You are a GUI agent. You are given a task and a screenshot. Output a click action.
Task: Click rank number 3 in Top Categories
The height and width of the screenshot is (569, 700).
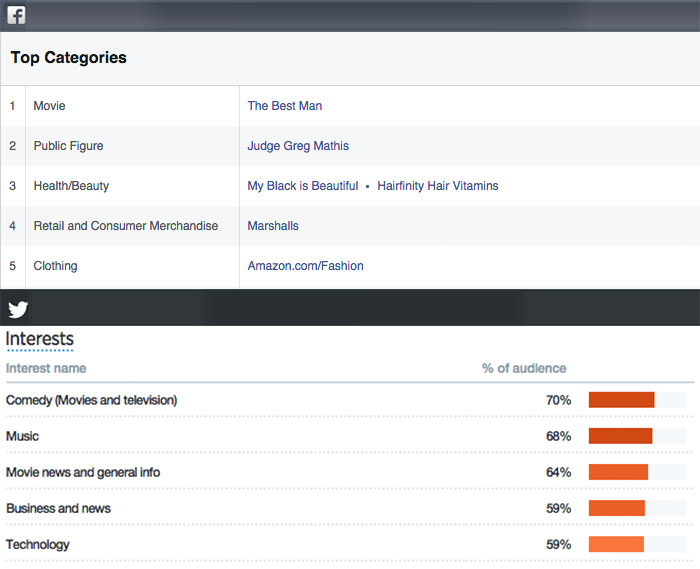[x=12, y=186]
